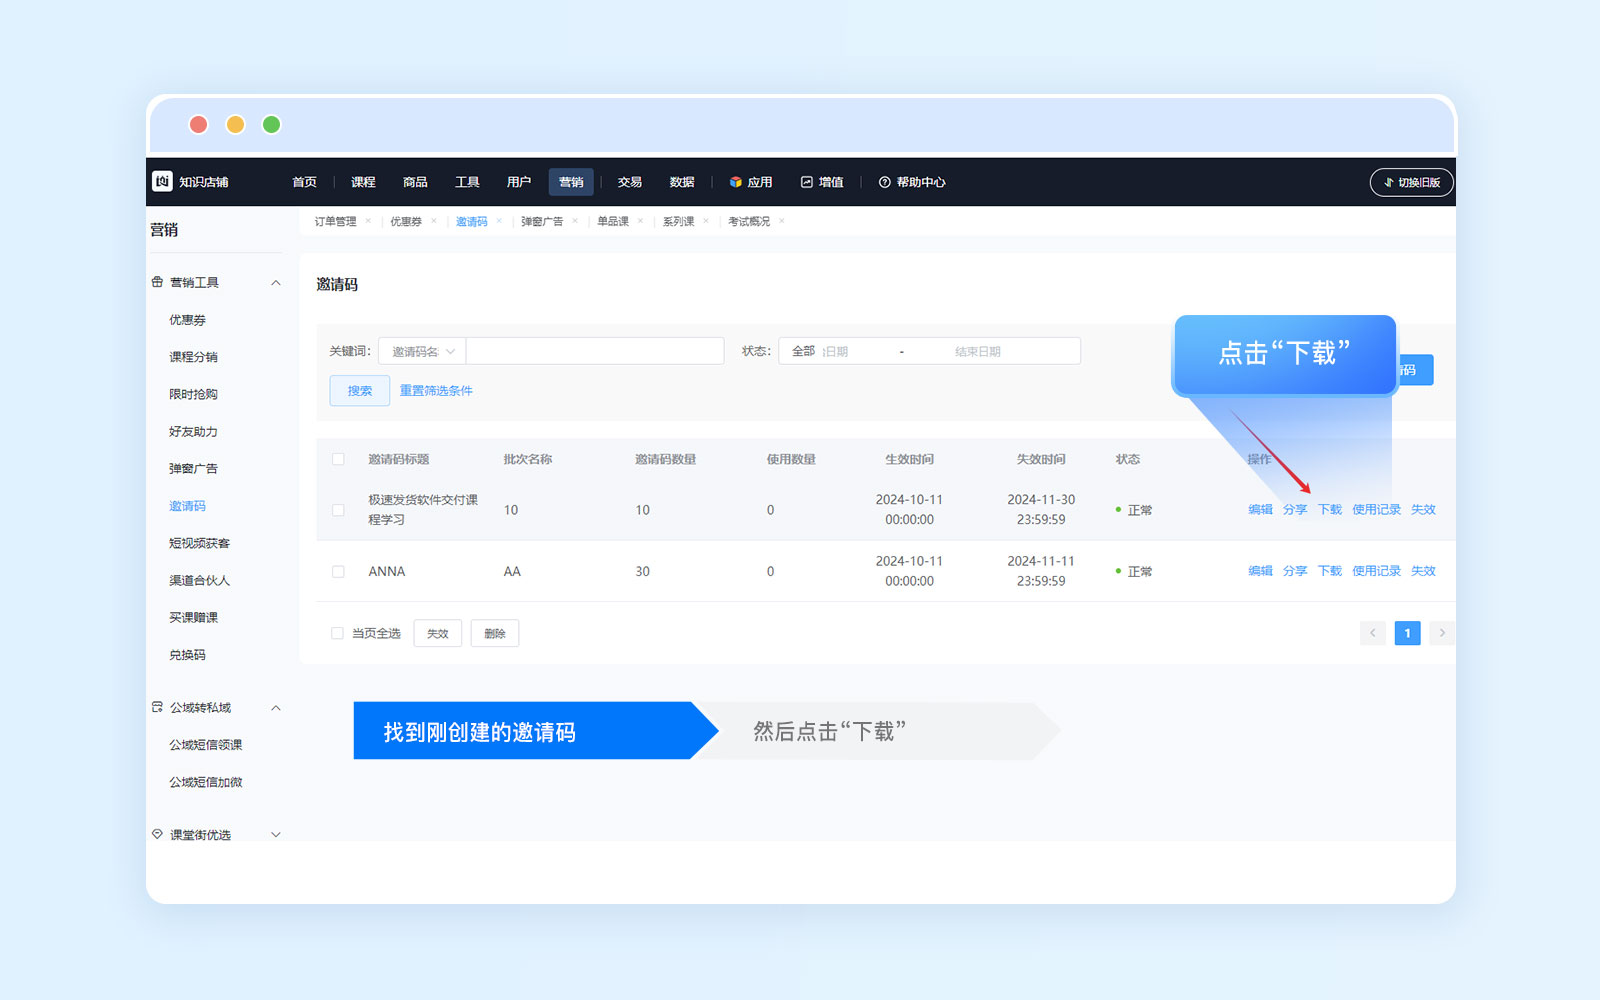
Task: Open 课程分销 in the sidebar
Action: [x=193, y=357]
